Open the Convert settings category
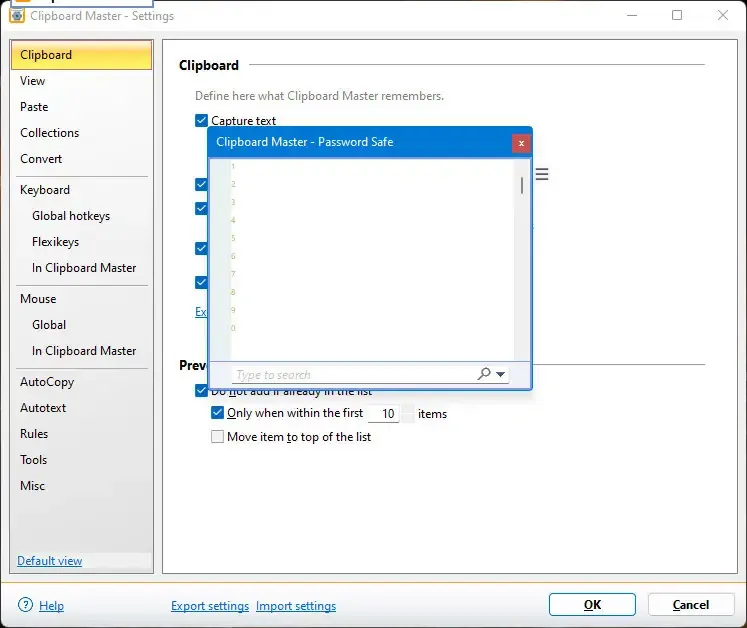This screenshot has height=628, width=747. 81,159
